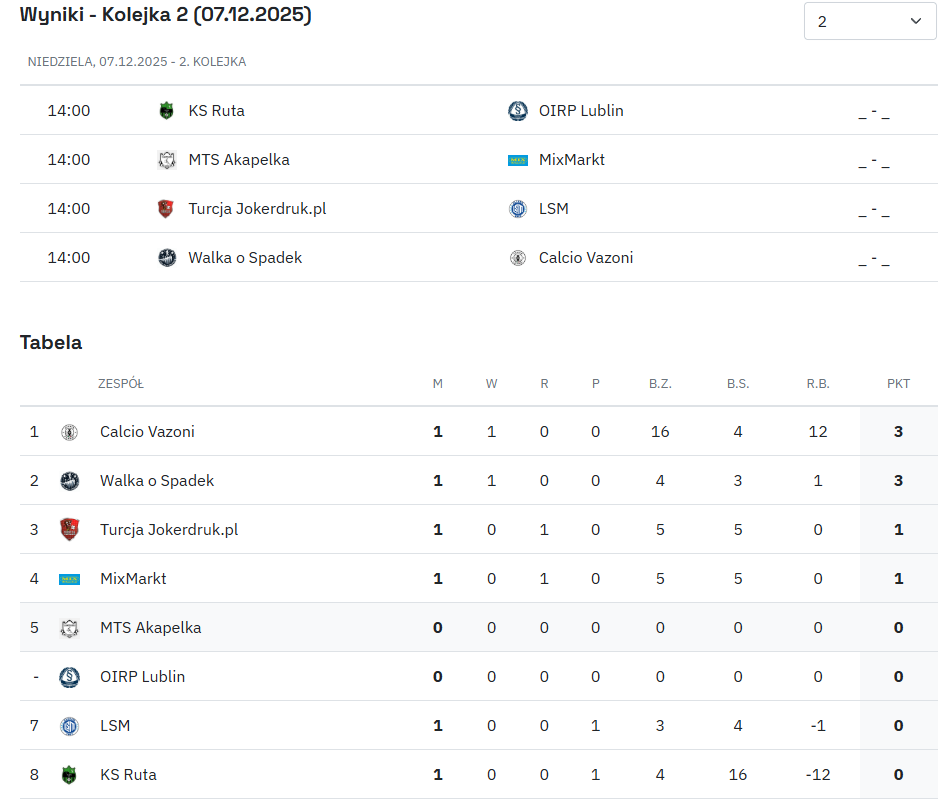The image size is (949, 810).
Task: Click OIRP Lublin crest in fixtures
Action: (x=517, y=111)
